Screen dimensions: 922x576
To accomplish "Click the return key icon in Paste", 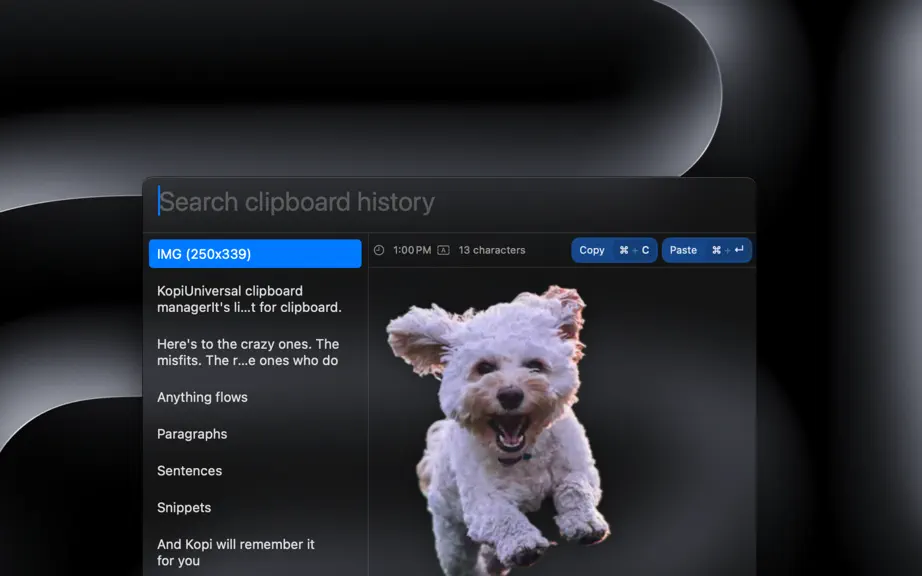I will [x=739, y=250].
